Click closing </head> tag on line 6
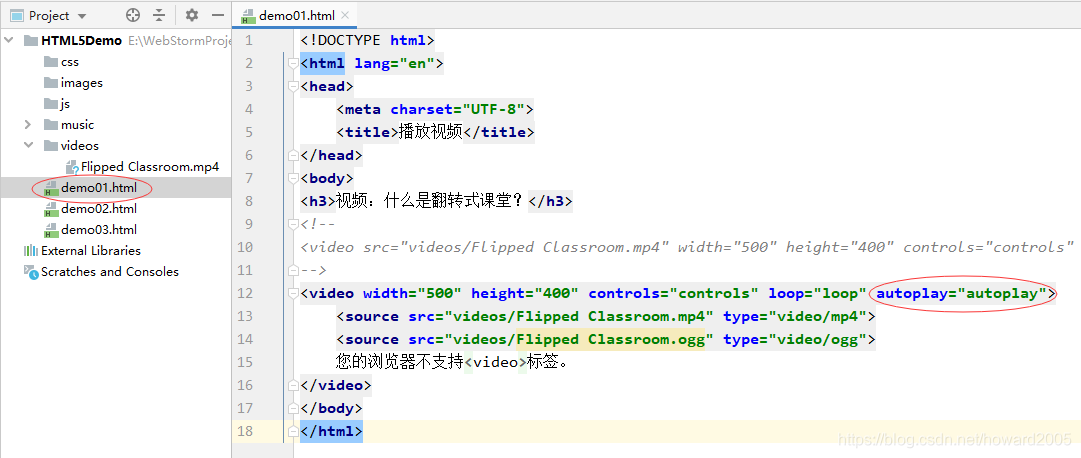 coord(331,155)
